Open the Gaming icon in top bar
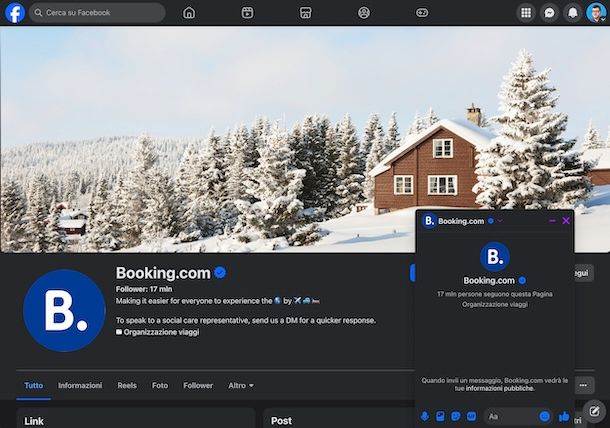Viewport: 610px width, 428px height. (x=422, y=13)
